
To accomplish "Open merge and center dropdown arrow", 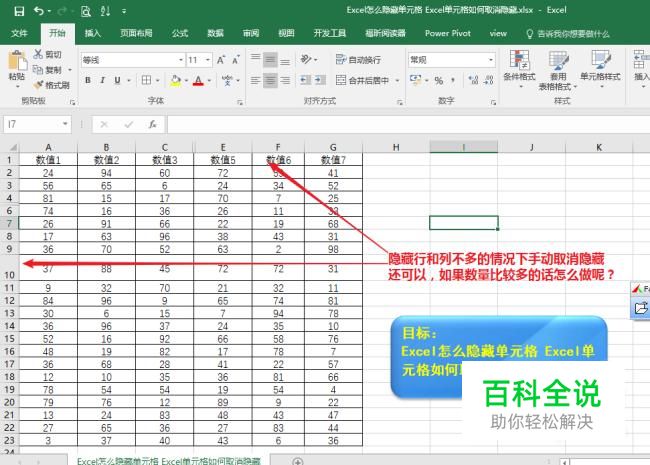I will pos(397,80).
